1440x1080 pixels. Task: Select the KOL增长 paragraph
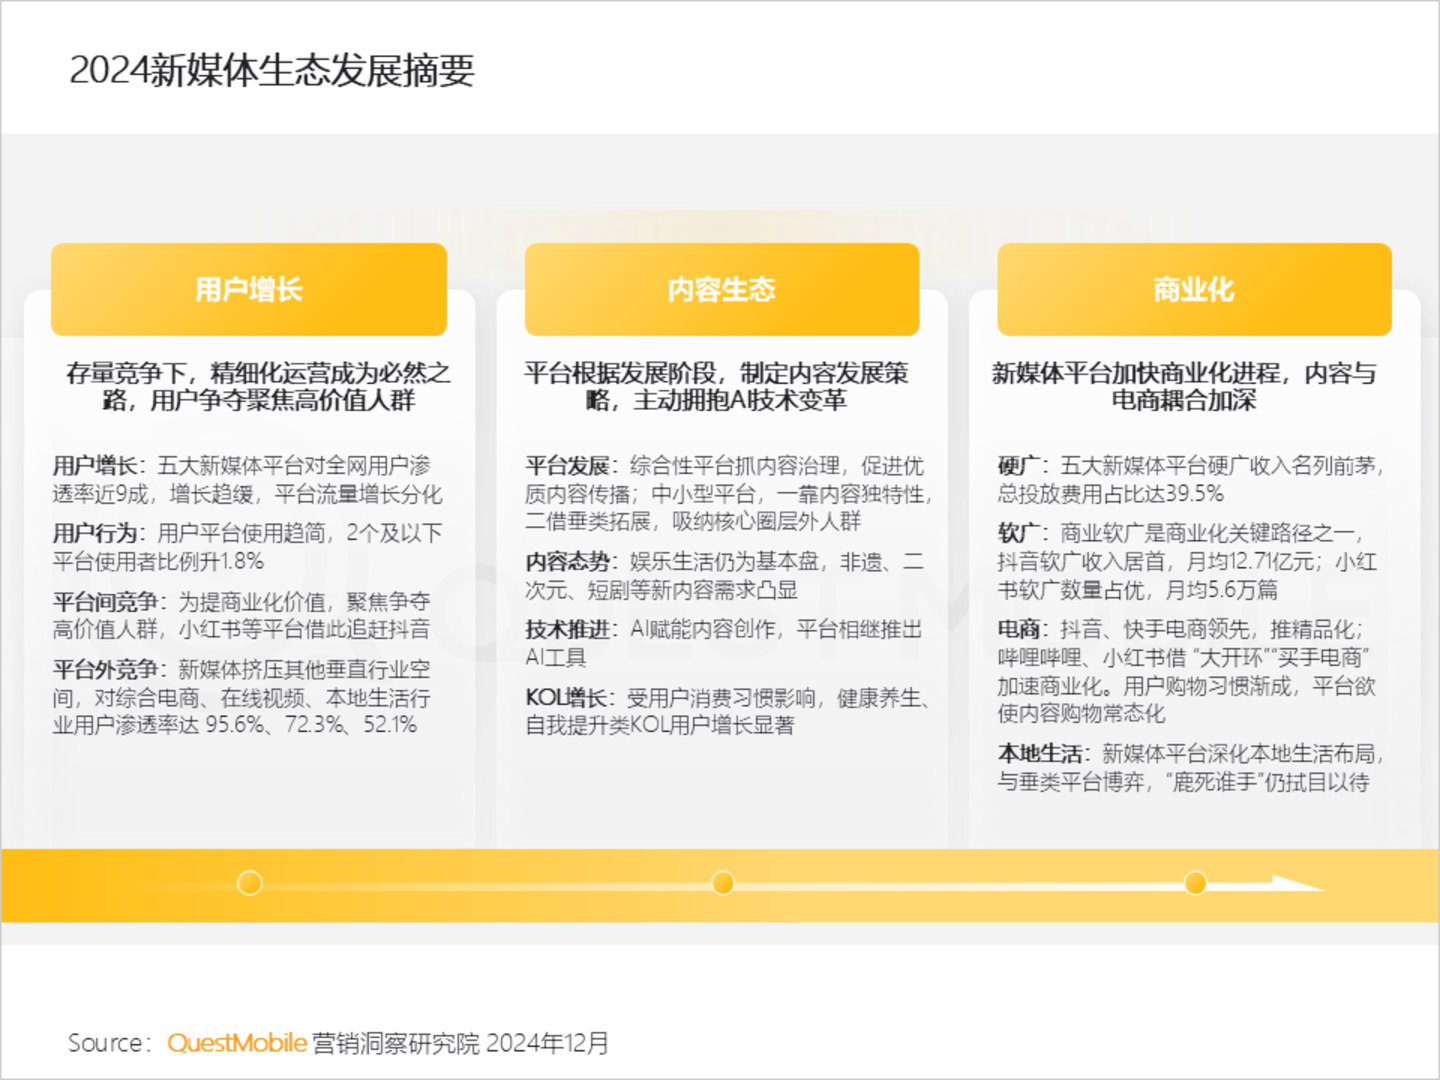coord(728,711)
